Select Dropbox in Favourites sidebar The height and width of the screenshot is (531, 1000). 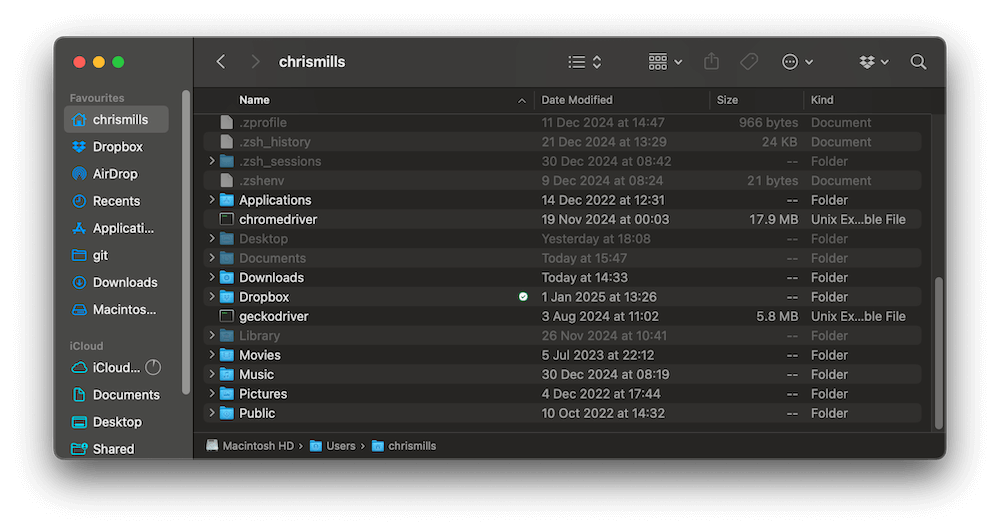pyautogui.click(x=117, y=147)
